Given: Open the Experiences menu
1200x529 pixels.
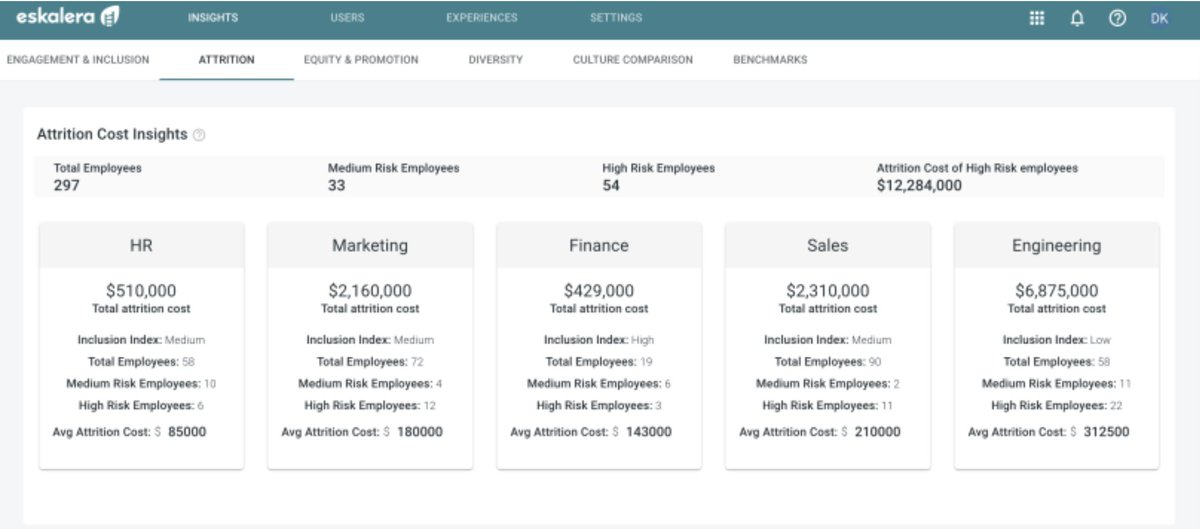Looking at the screenshot, I should pyautogui.click(x=481, y=18).
